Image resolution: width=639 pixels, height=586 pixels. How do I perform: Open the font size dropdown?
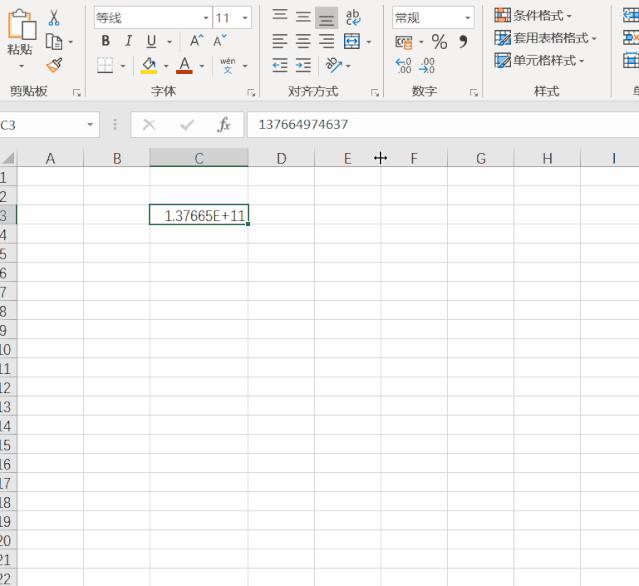pos(245,18)
